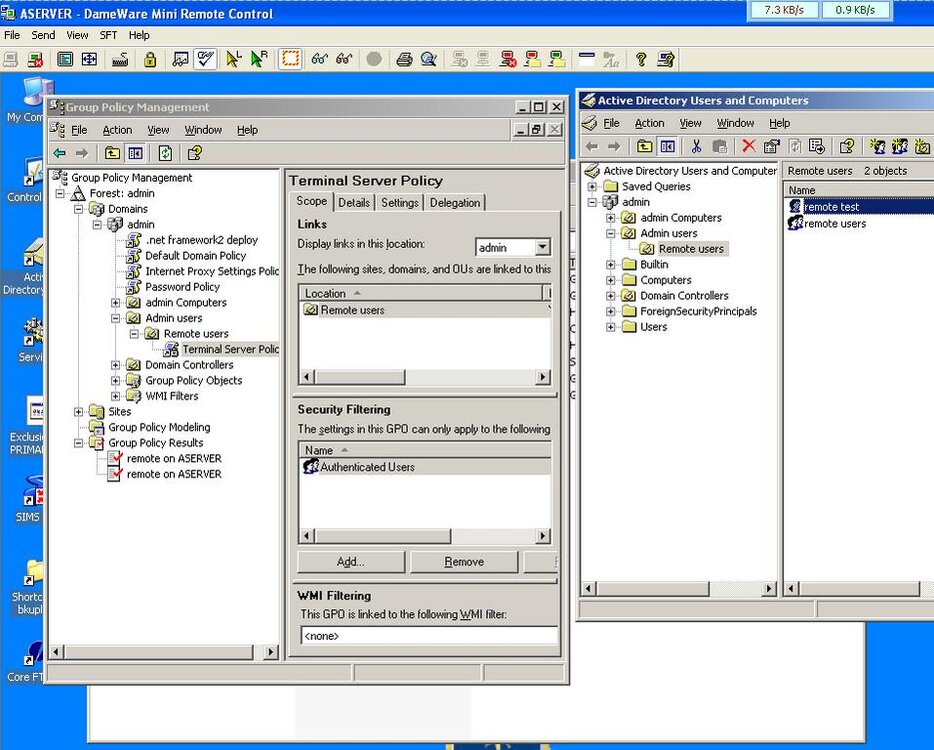Switch to the Details tab
The image size is (934, 750).
tap(354, 203)
